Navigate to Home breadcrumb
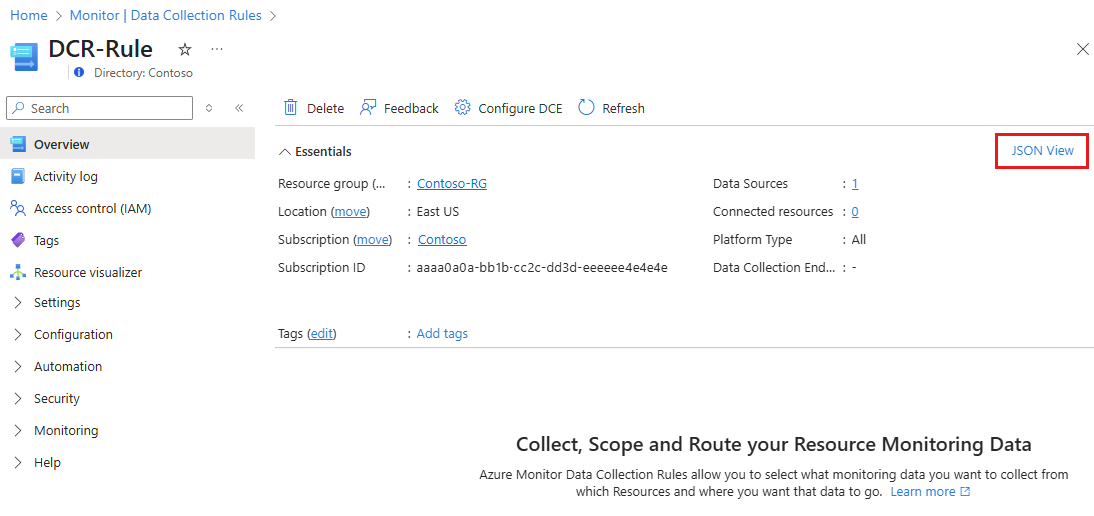Image resolution: width=1094 pixels, height=516 pixels. [29, 15]
